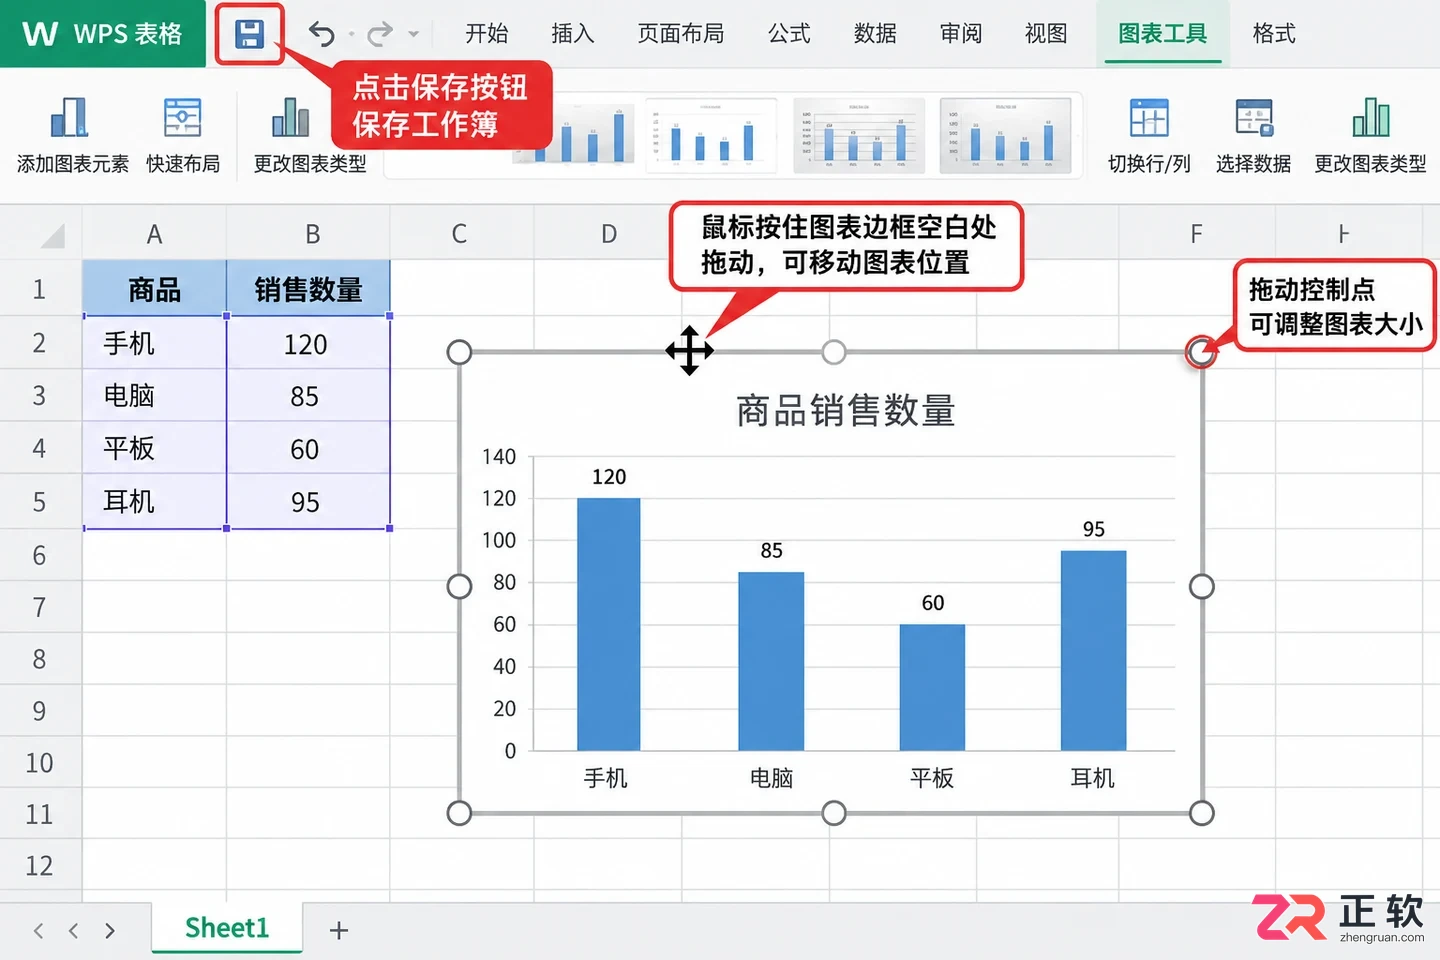Click cell with value 120
1440x960 pixels.
coord(308,344)
